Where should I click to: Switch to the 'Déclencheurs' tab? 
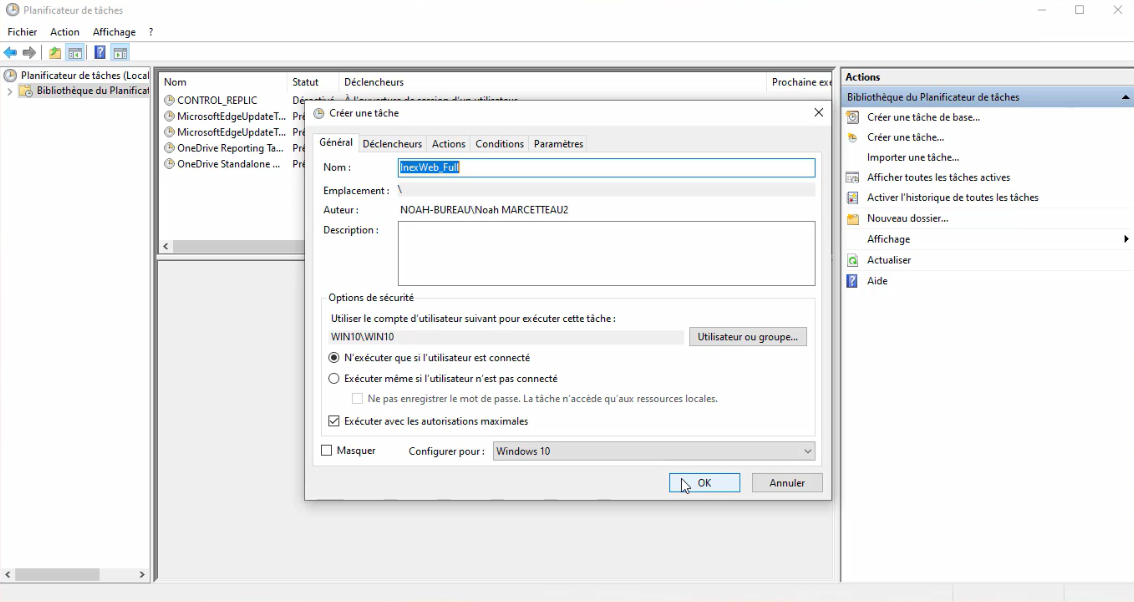[x=392, y=144]
